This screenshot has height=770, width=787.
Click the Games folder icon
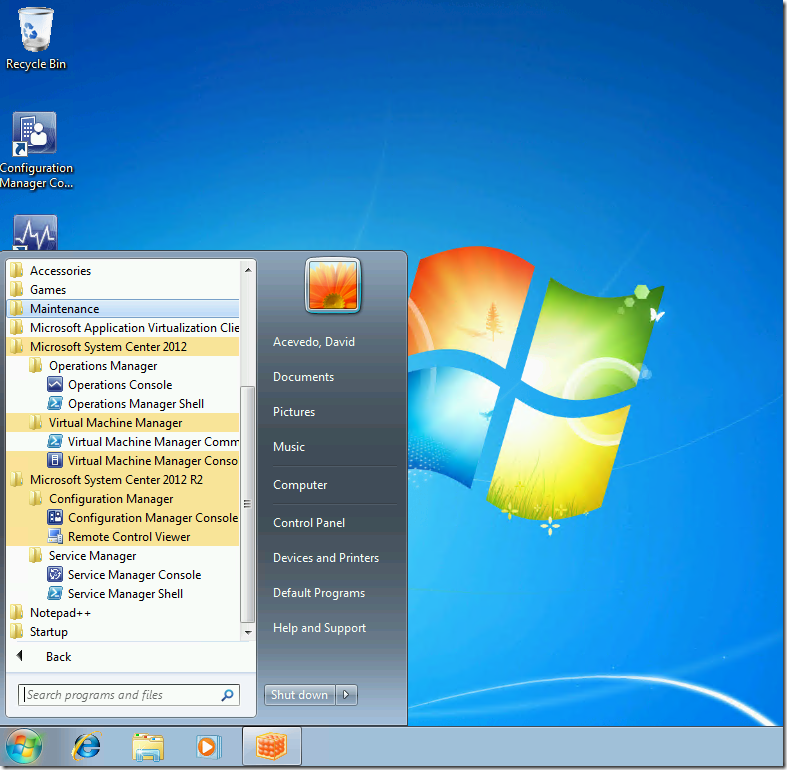pos(17,290)
